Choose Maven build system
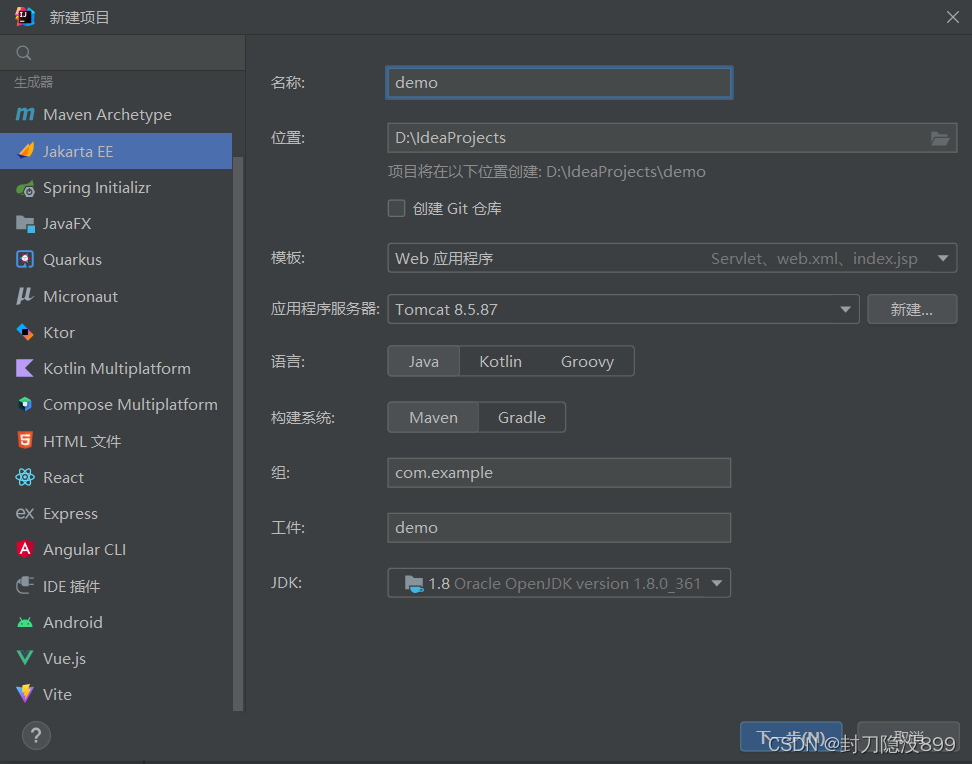The width and height of the screenshot is (972, 764). click(433, 417)
